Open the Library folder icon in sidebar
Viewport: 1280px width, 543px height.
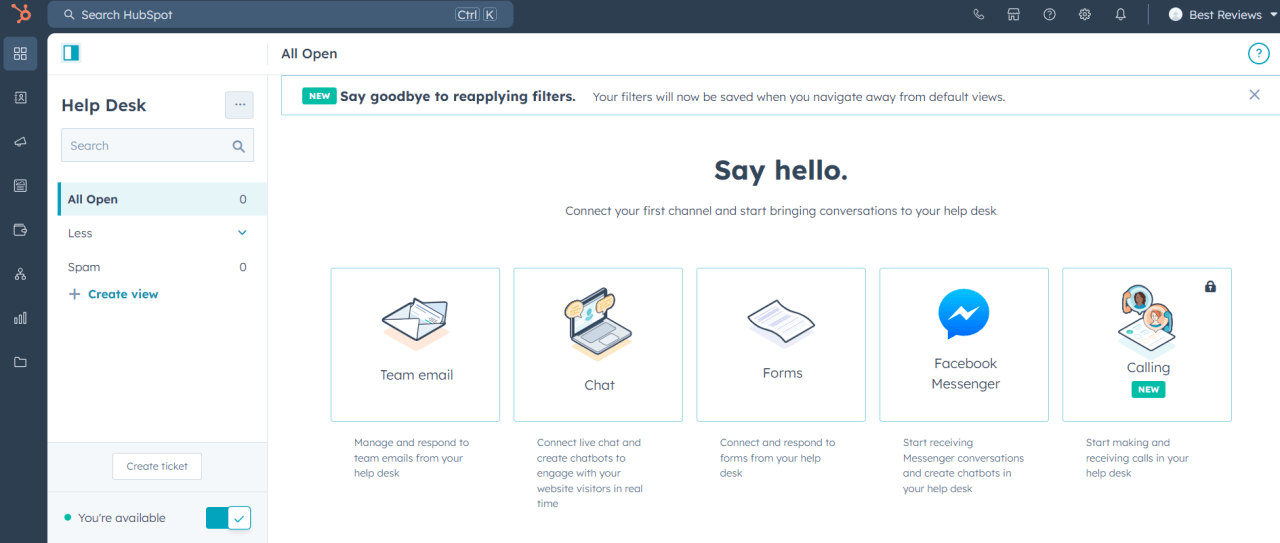pos(20,362)
